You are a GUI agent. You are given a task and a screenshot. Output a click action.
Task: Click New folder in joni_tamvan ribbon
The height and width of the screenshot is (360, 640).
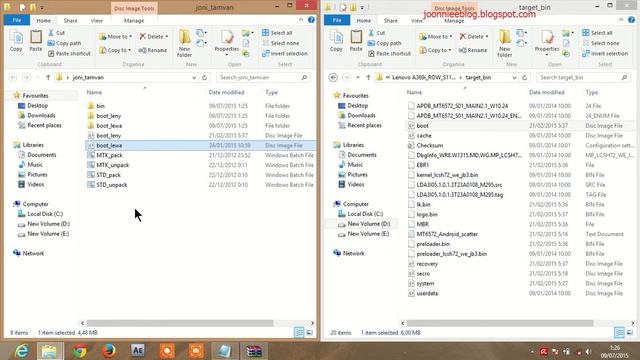[184, 43]
